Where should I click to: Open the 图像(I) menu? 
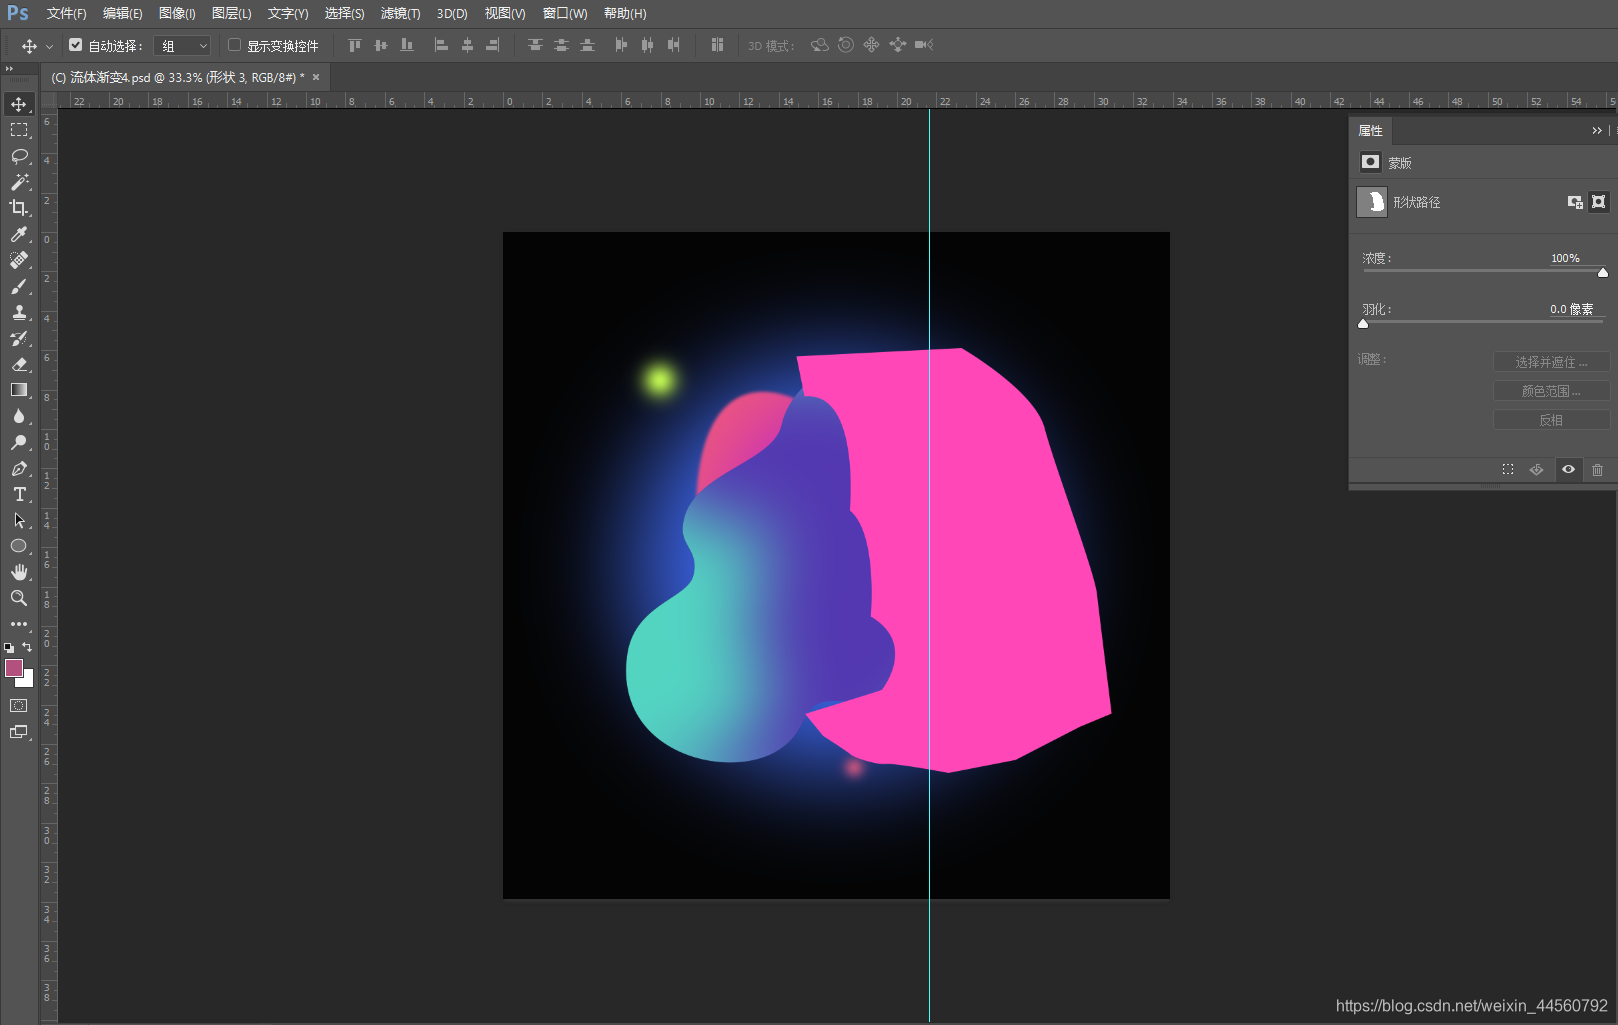(177, 14)
